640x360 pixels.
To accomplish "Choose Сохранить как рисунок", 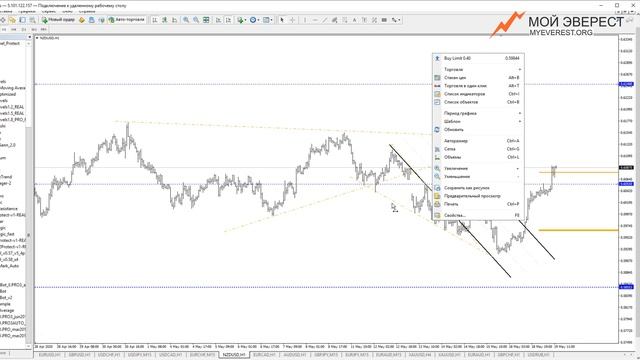I will [478, 188].
